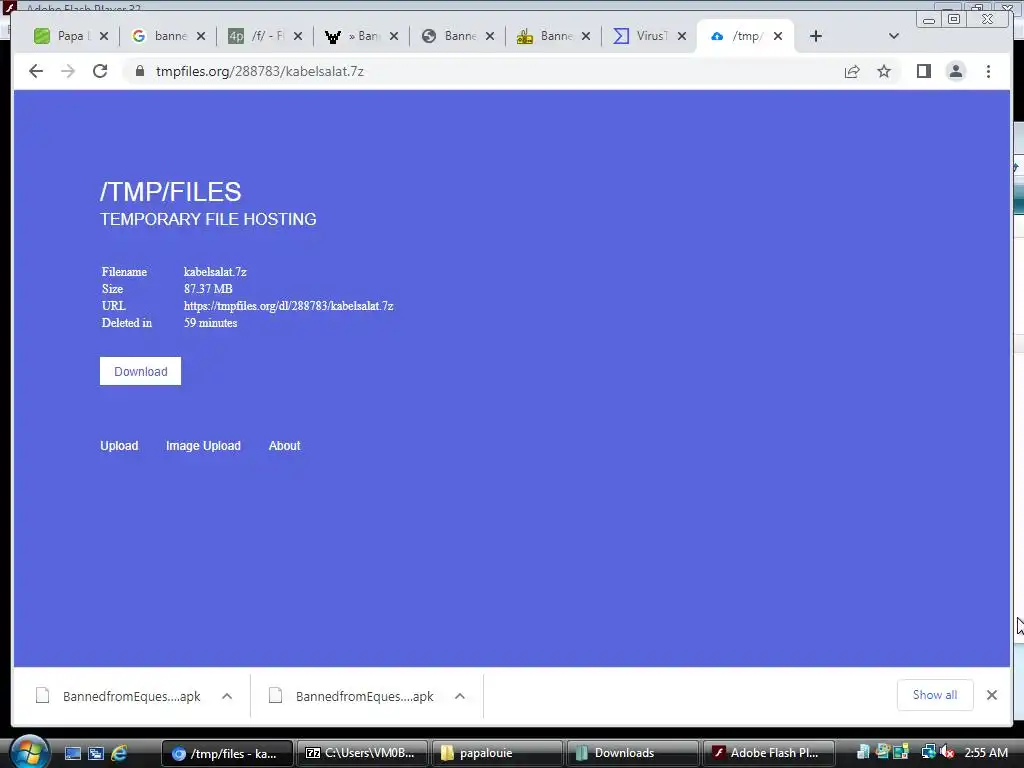Open the Chrome profile avatar menu
The image size is (1024, 768).
(x=955, y=71)
